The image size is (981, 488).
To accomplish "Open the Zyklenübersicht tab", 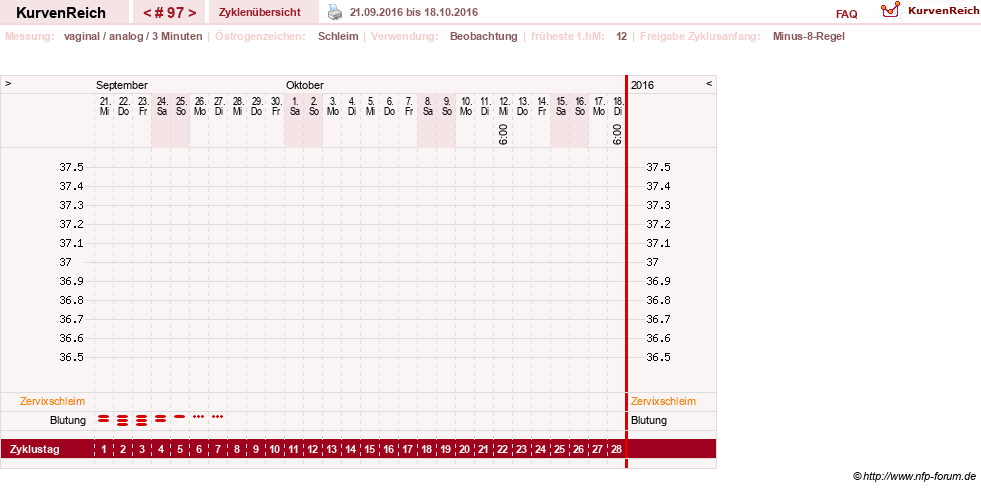I will [x=260, y=13].
